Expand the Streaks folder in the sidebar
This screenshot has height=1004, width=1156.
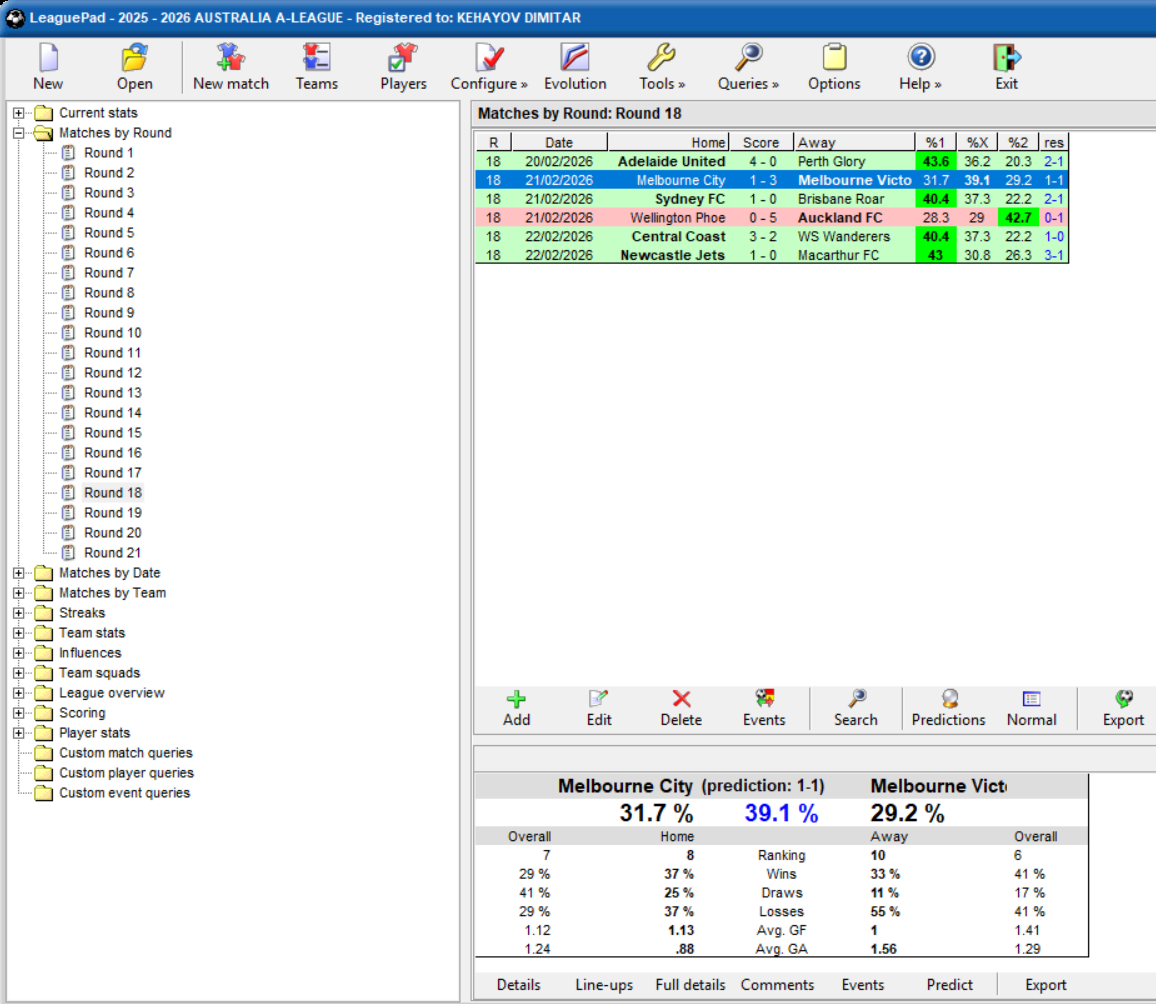[19, 613]
